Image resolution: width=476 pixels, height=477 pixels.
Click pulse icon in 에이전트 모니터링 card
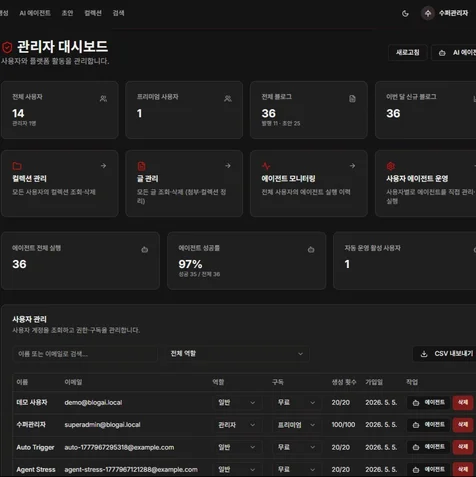click(266, 166)
